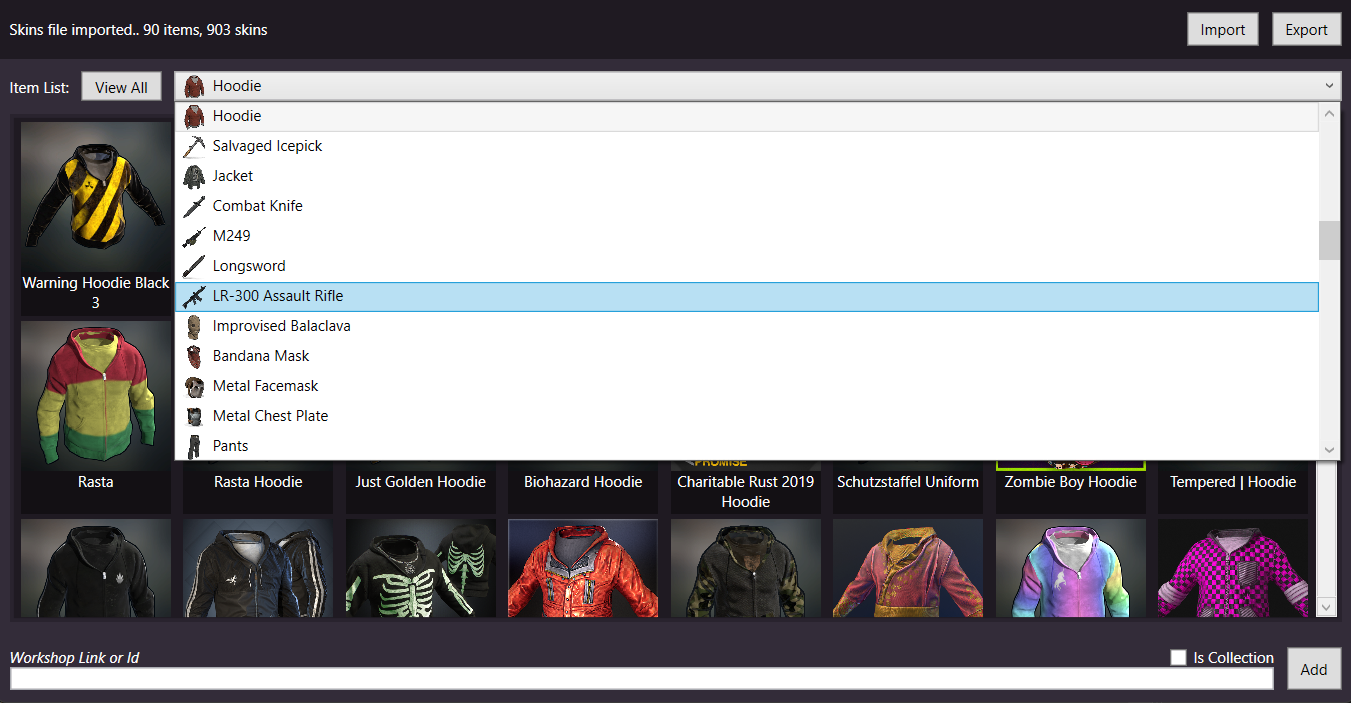Choose Pants entry in item list
The height and width of the screenshot is (703, 1351).
(x=230, y=446)
